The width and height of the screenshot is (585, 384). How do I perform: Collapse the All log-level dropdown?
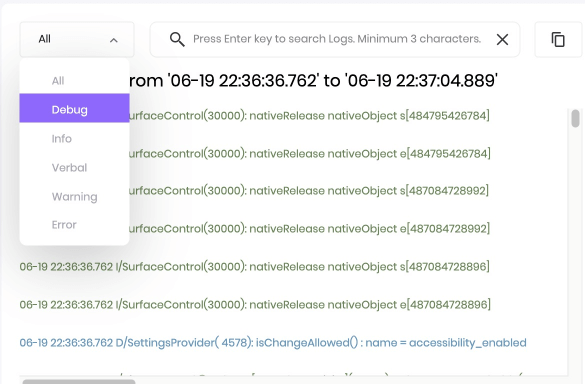click(77, 39)
